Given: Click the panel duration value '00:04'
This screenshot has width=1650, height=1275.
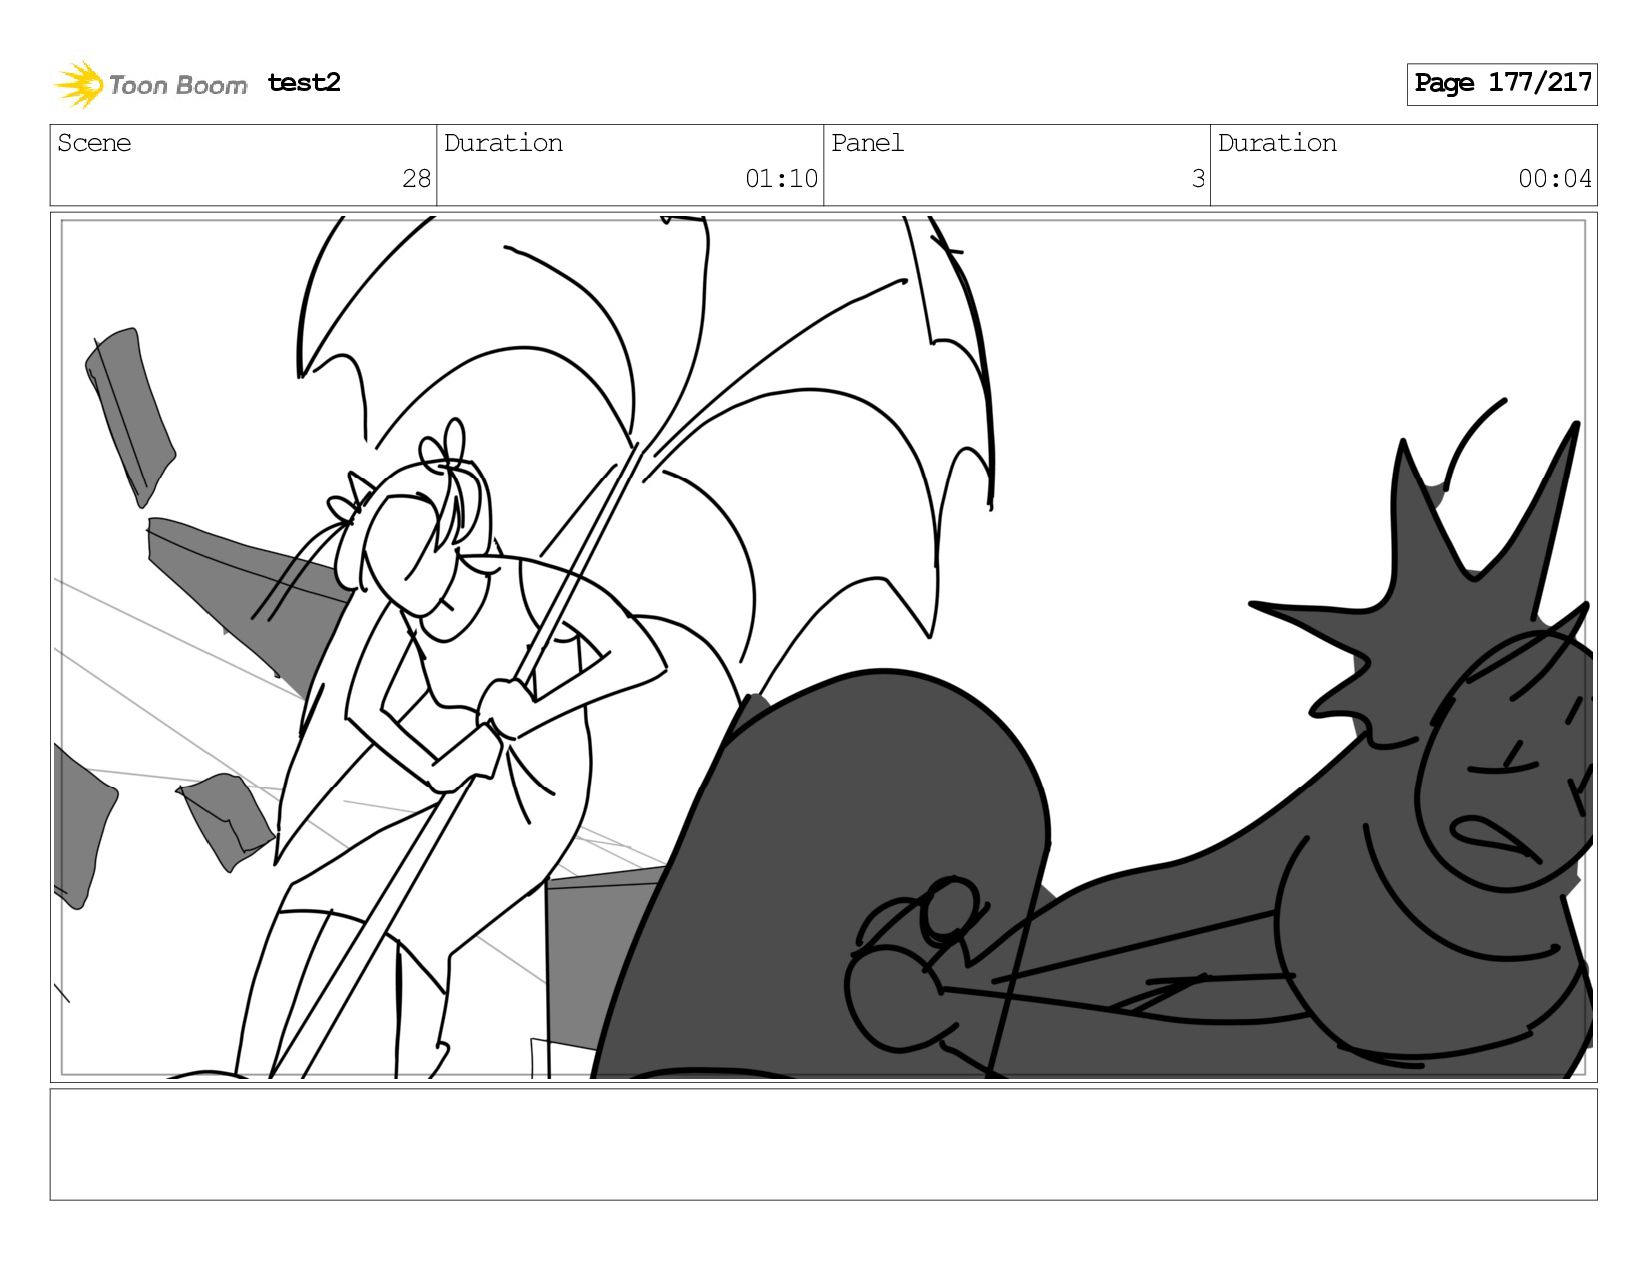Looking at the screenshot, I should pos(1555,179).
